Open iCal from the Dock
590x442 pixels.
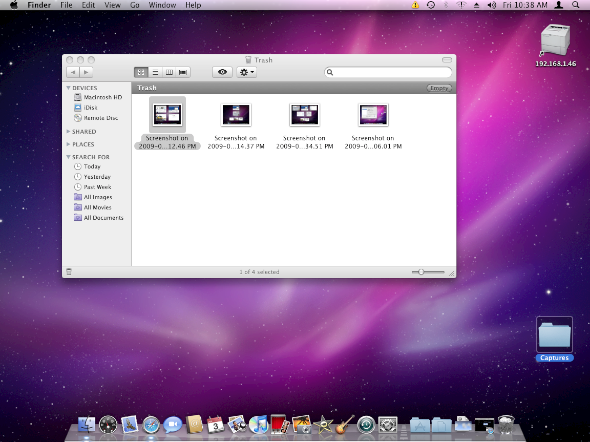tap(216, 425)
